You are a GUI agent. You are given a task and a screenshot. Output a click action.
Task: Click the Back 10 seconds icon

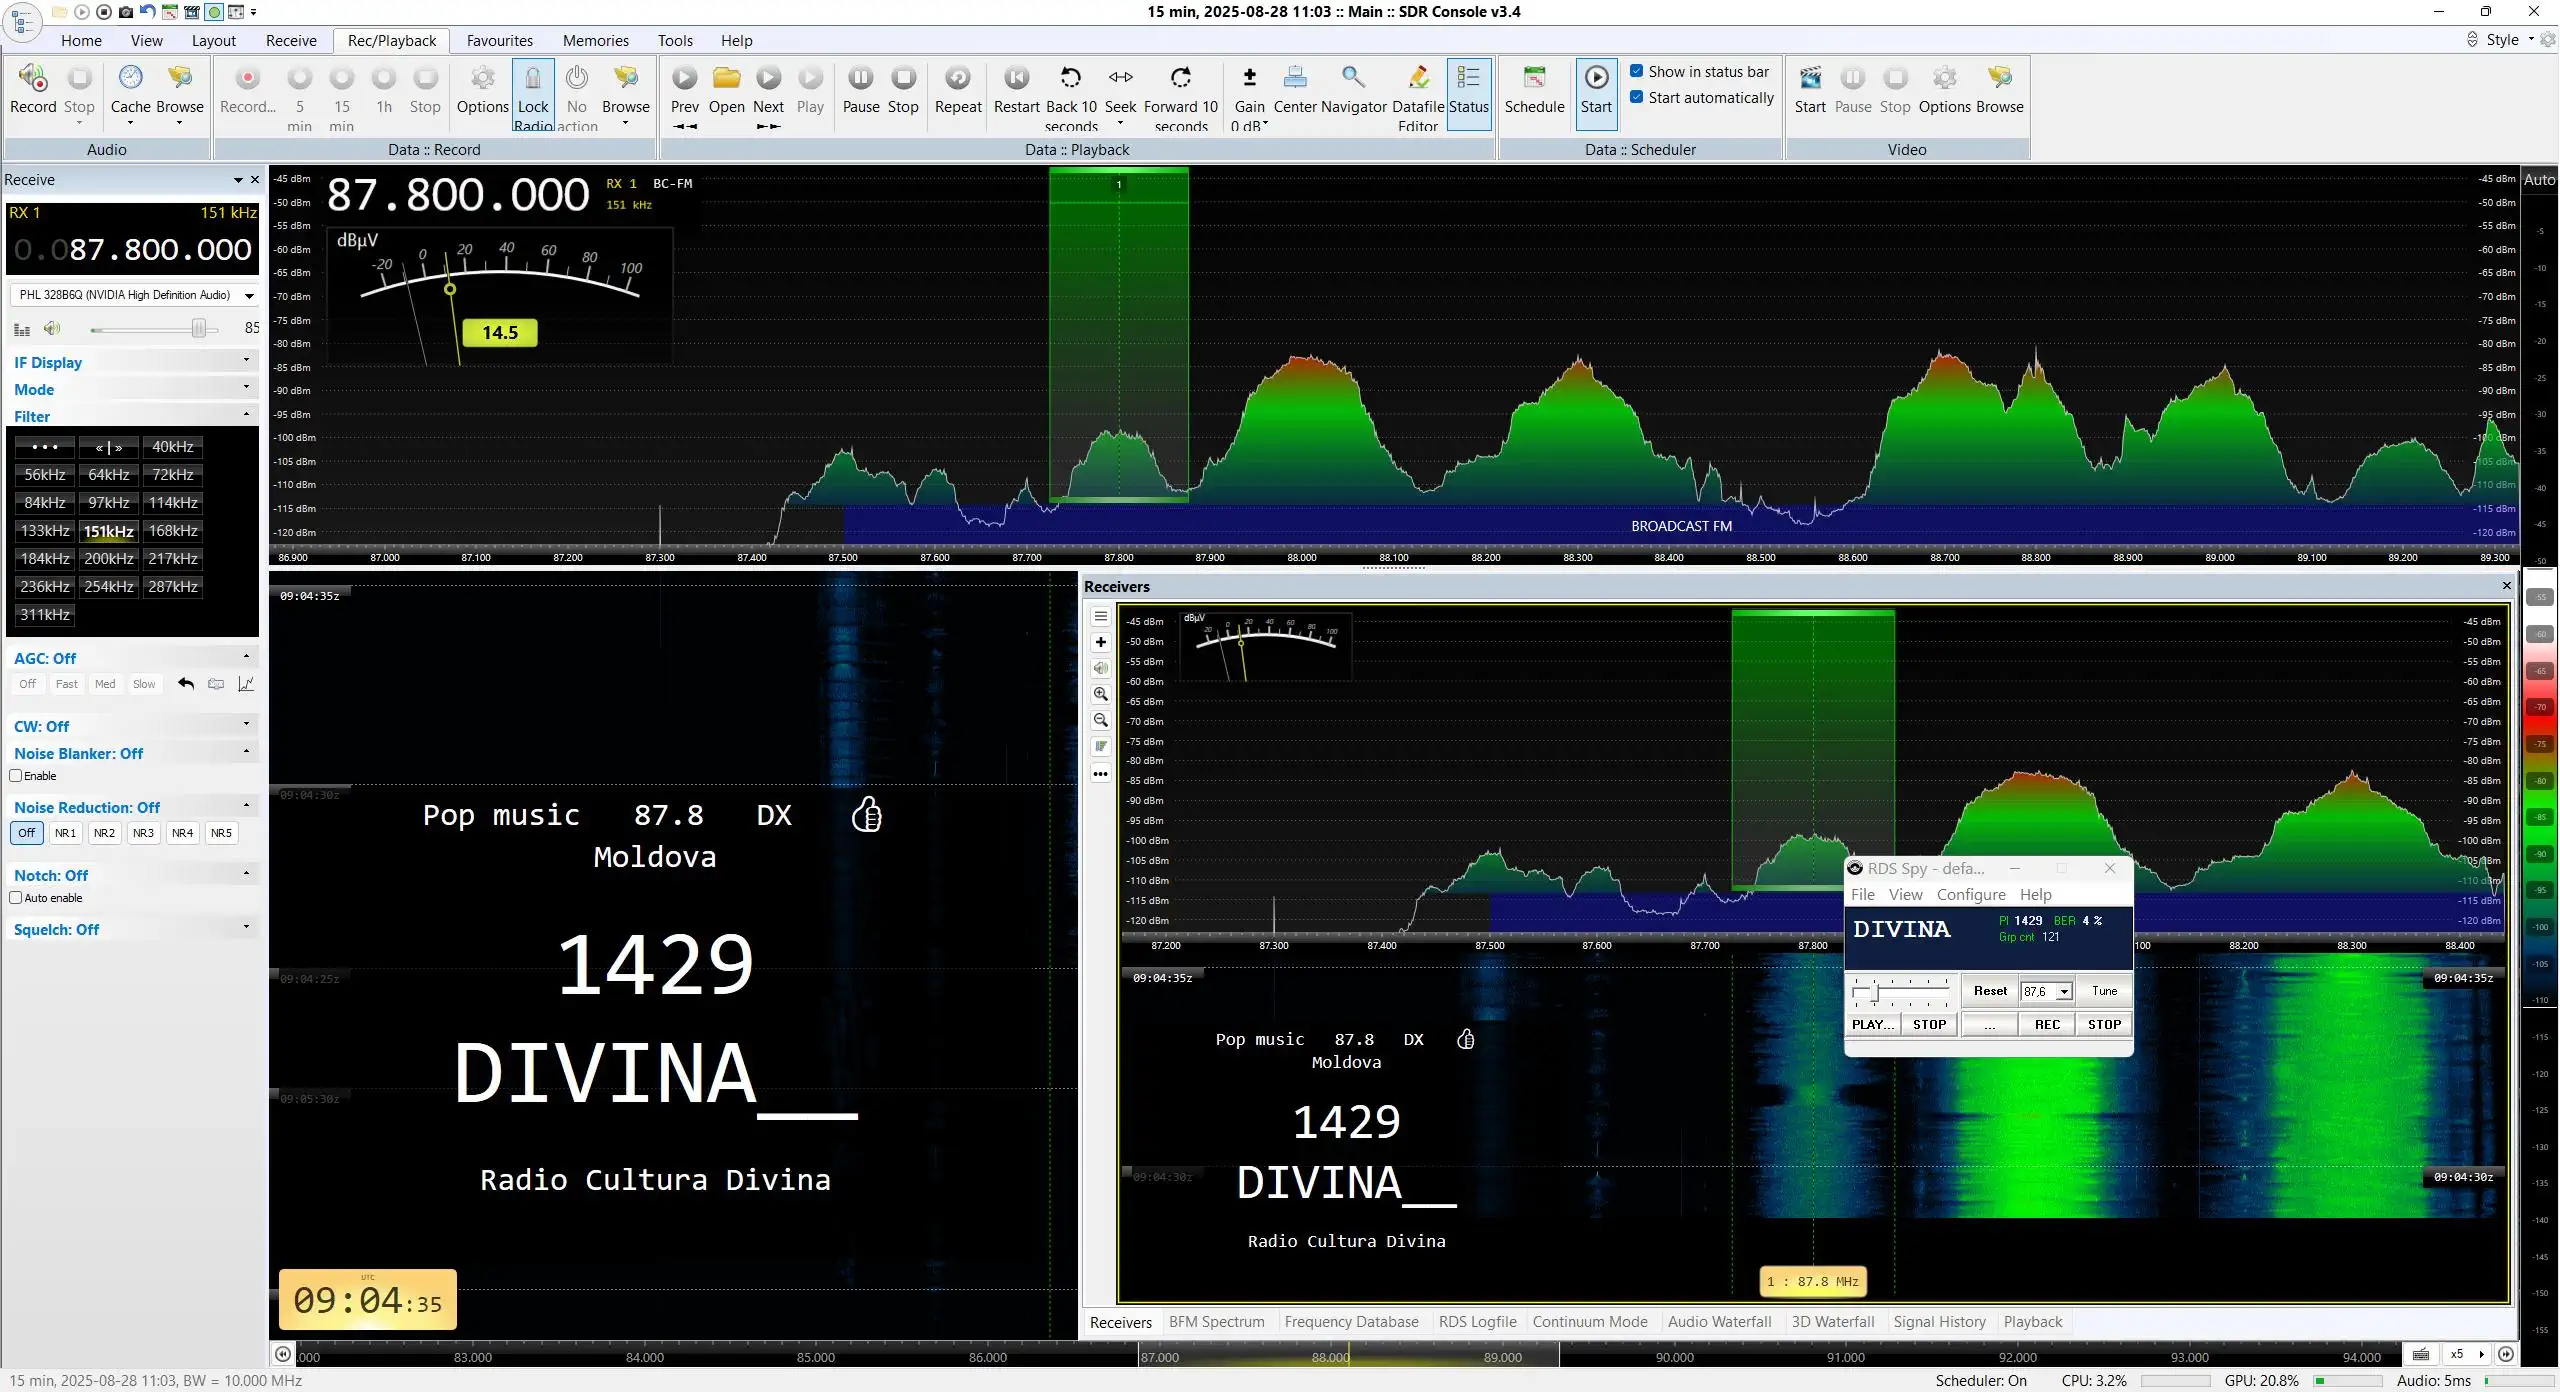(x=1071, y=78)
